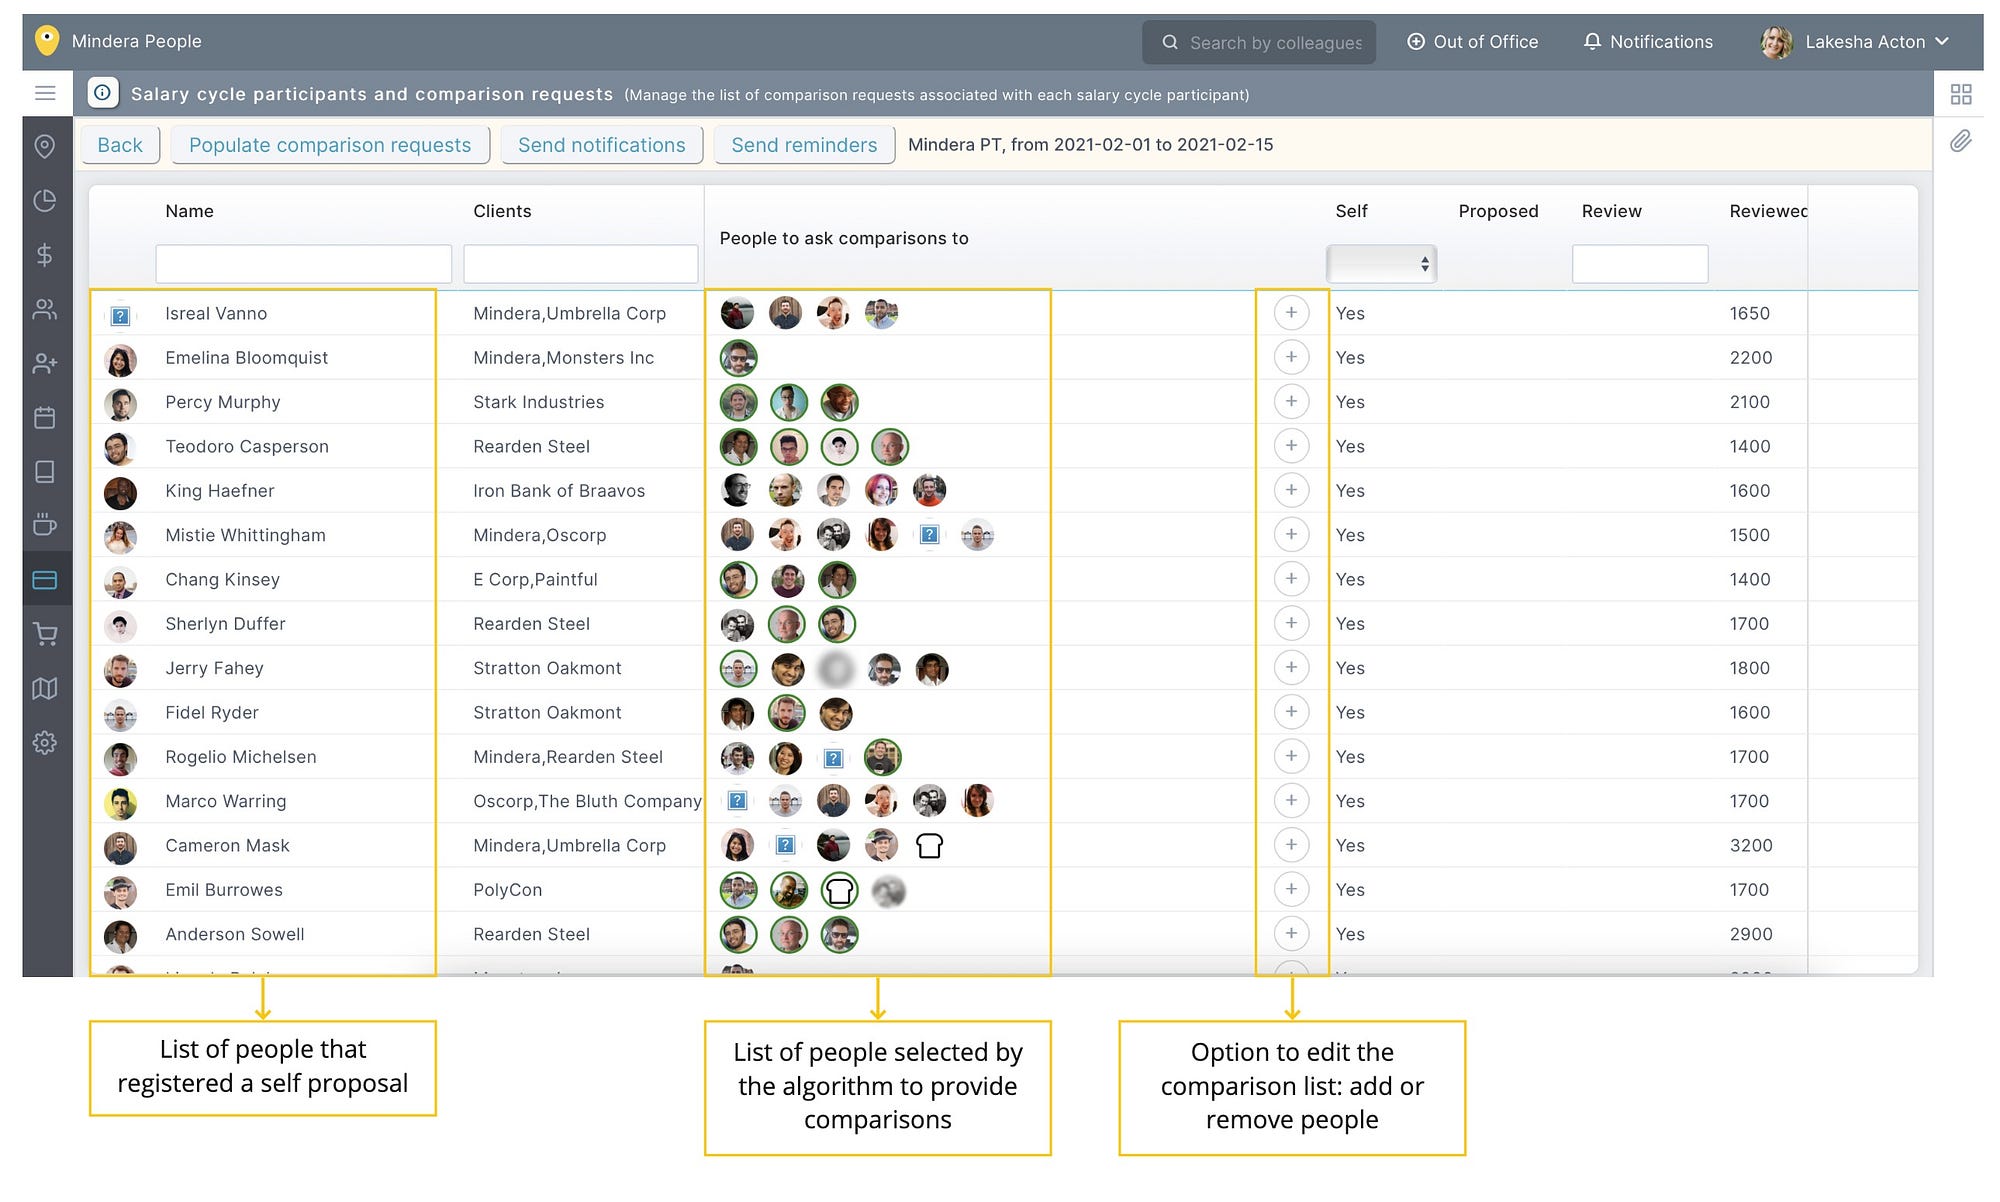Open the pie chart sidebar icon
This screenshot has height=1202, width=2000.
[x=45, y=201]
